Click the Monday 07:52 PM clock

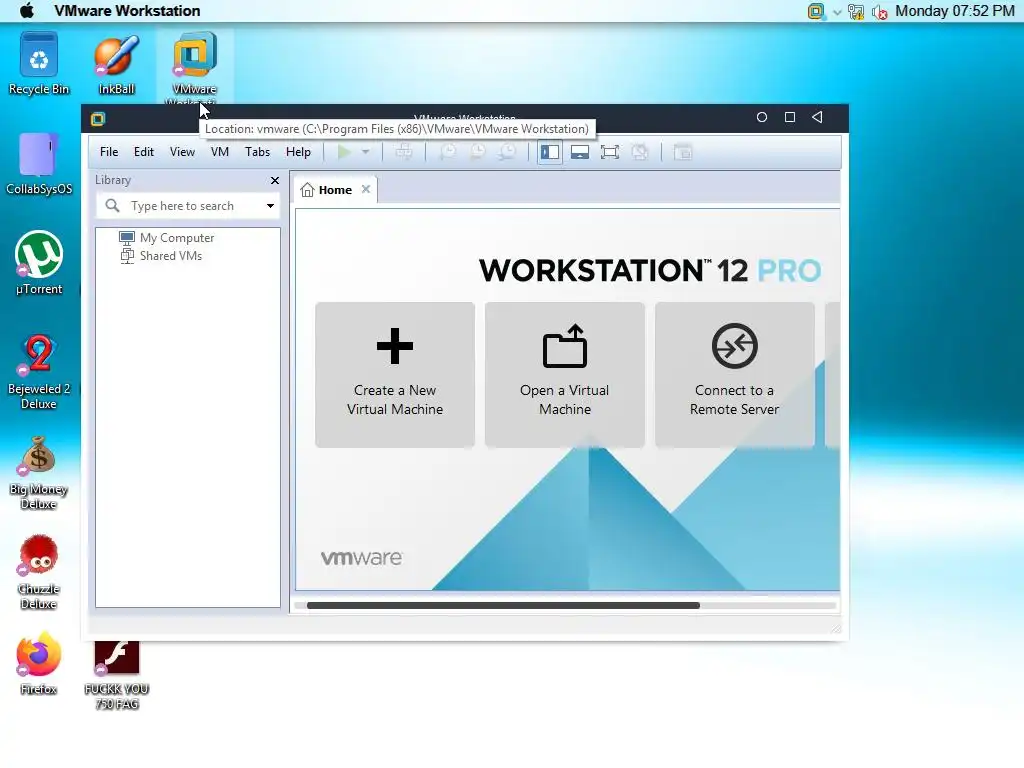pos(954,10)
